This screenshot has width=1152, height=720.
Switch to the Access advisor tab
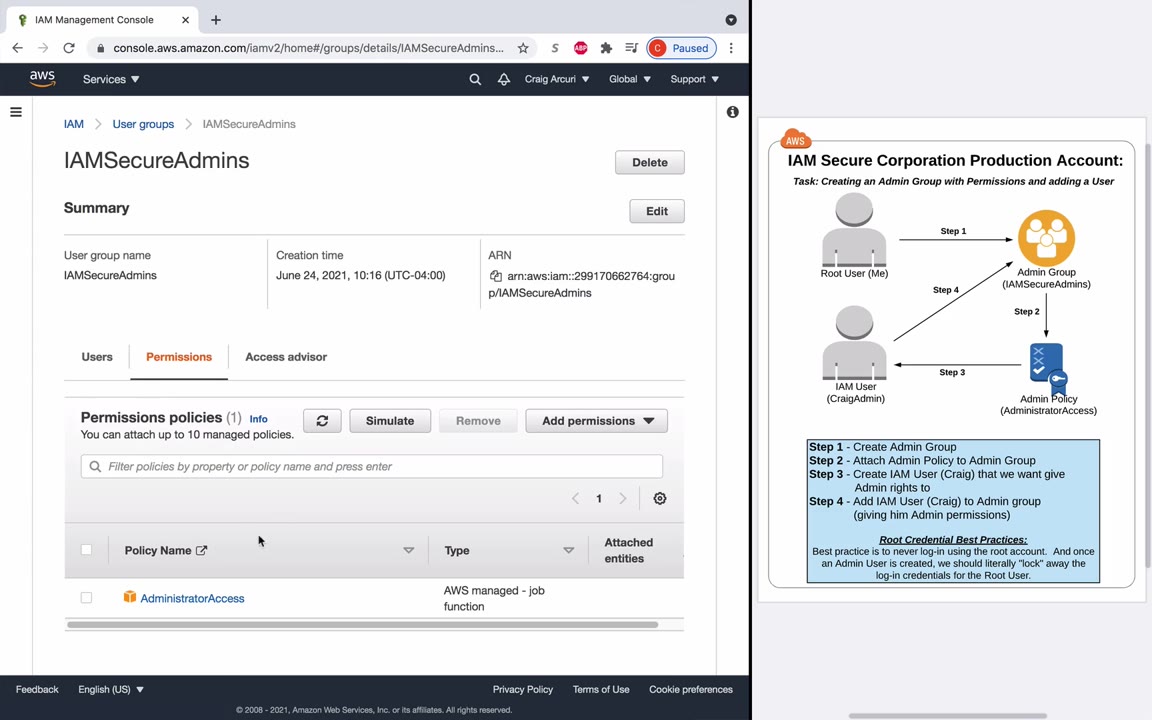pyautogui.click(x=286, y=357)
